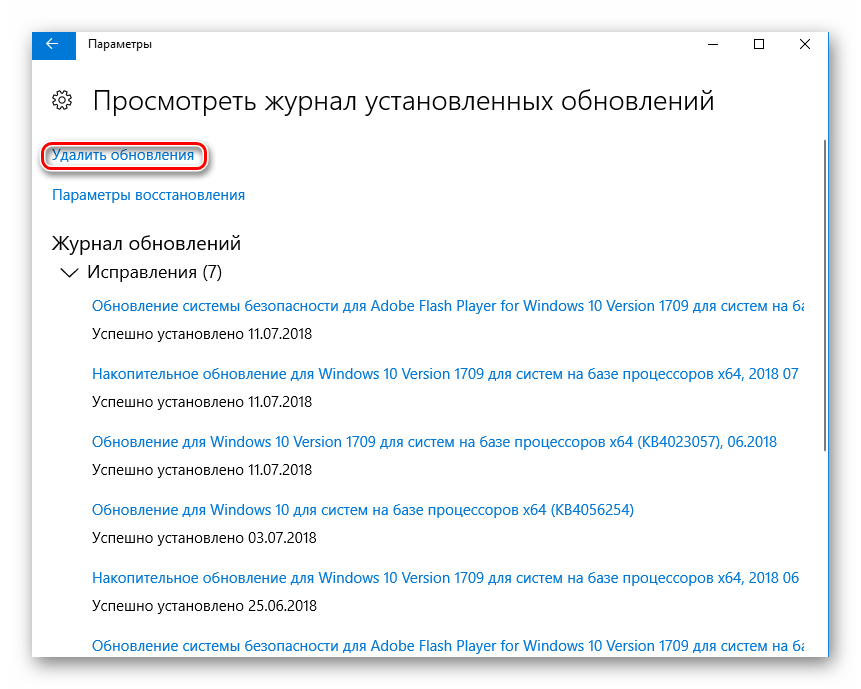Select the KB4023057 update link
This screenshot has width=861, height=689.
434,442
